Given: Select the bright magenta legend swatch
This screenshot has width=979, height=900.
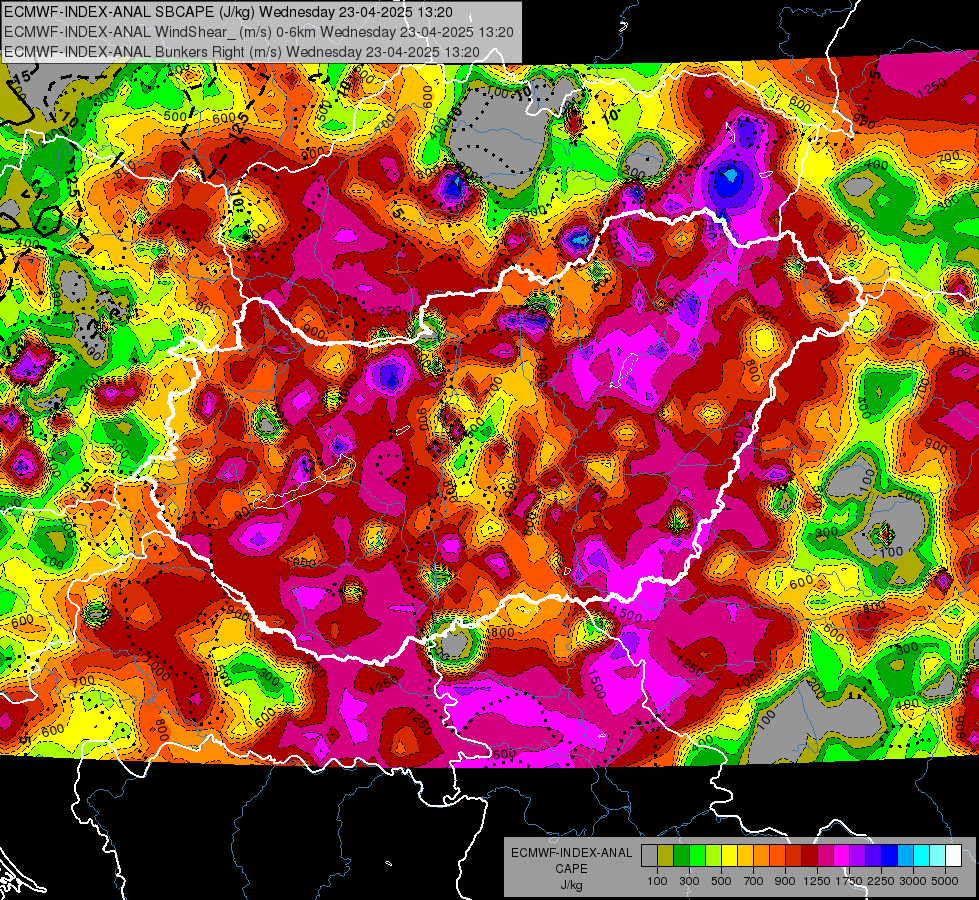Looking at the screenshot, I should (x=842, y=855).
